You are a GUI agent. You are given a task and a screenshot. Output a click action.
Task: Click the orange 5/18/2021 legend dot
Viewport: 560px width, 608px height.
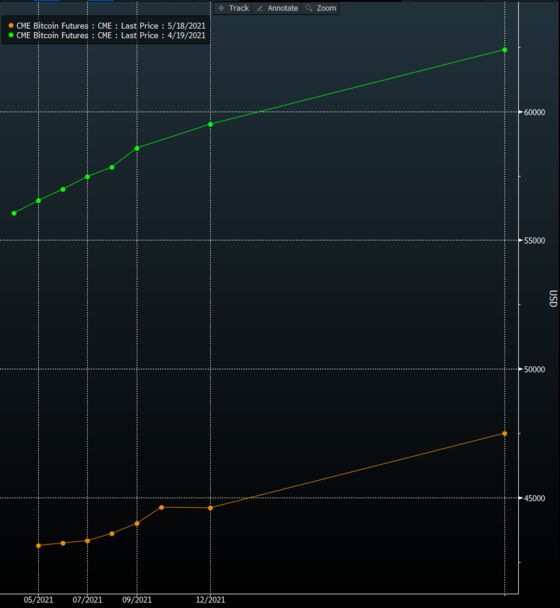coord(11,26)
